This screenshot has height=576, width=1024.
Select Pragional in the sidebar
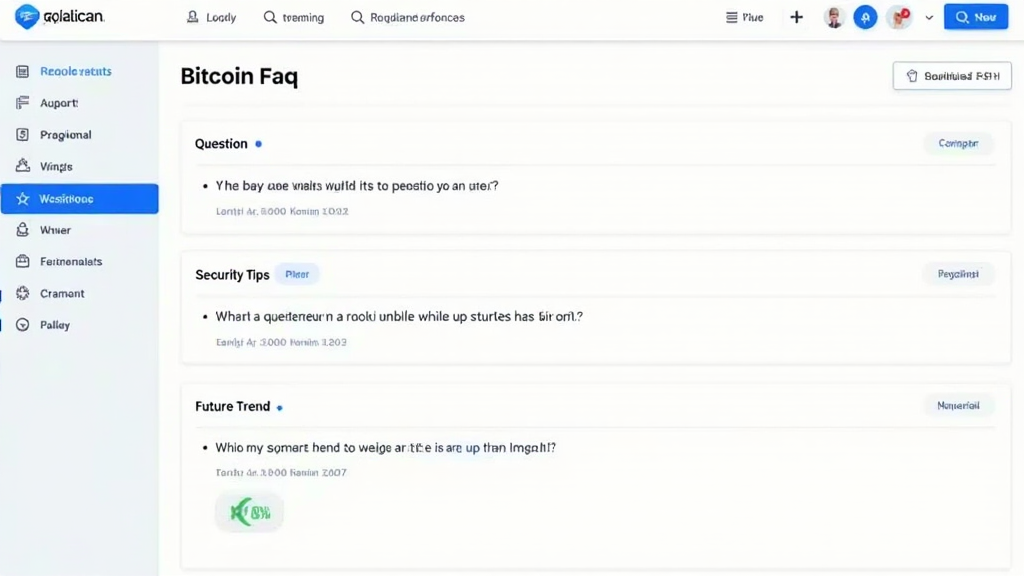click(x=65, y=135)
